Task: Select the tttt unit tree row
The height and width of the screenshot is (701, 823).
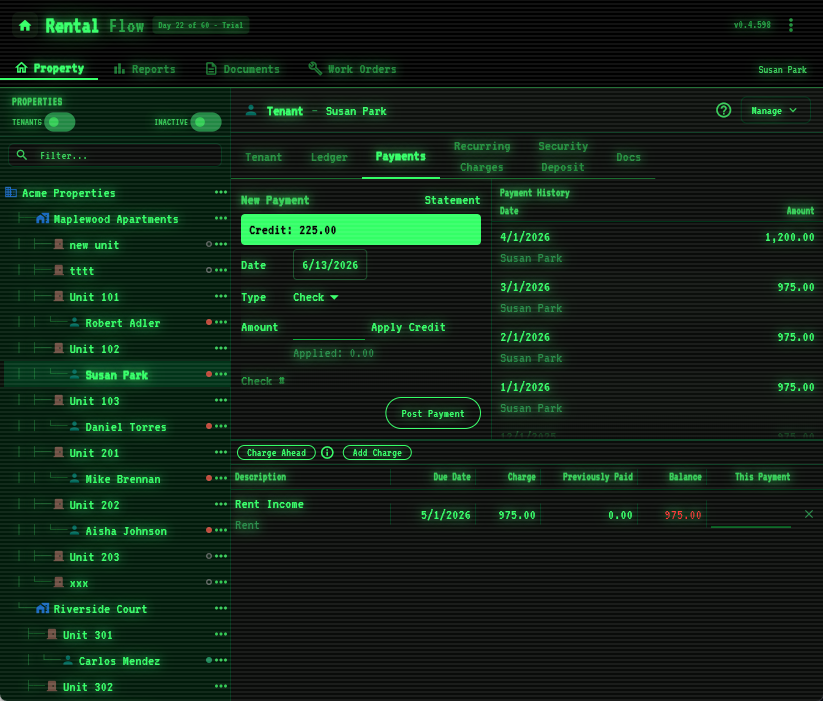Action: pyautogui.click(x=117, y=270)
